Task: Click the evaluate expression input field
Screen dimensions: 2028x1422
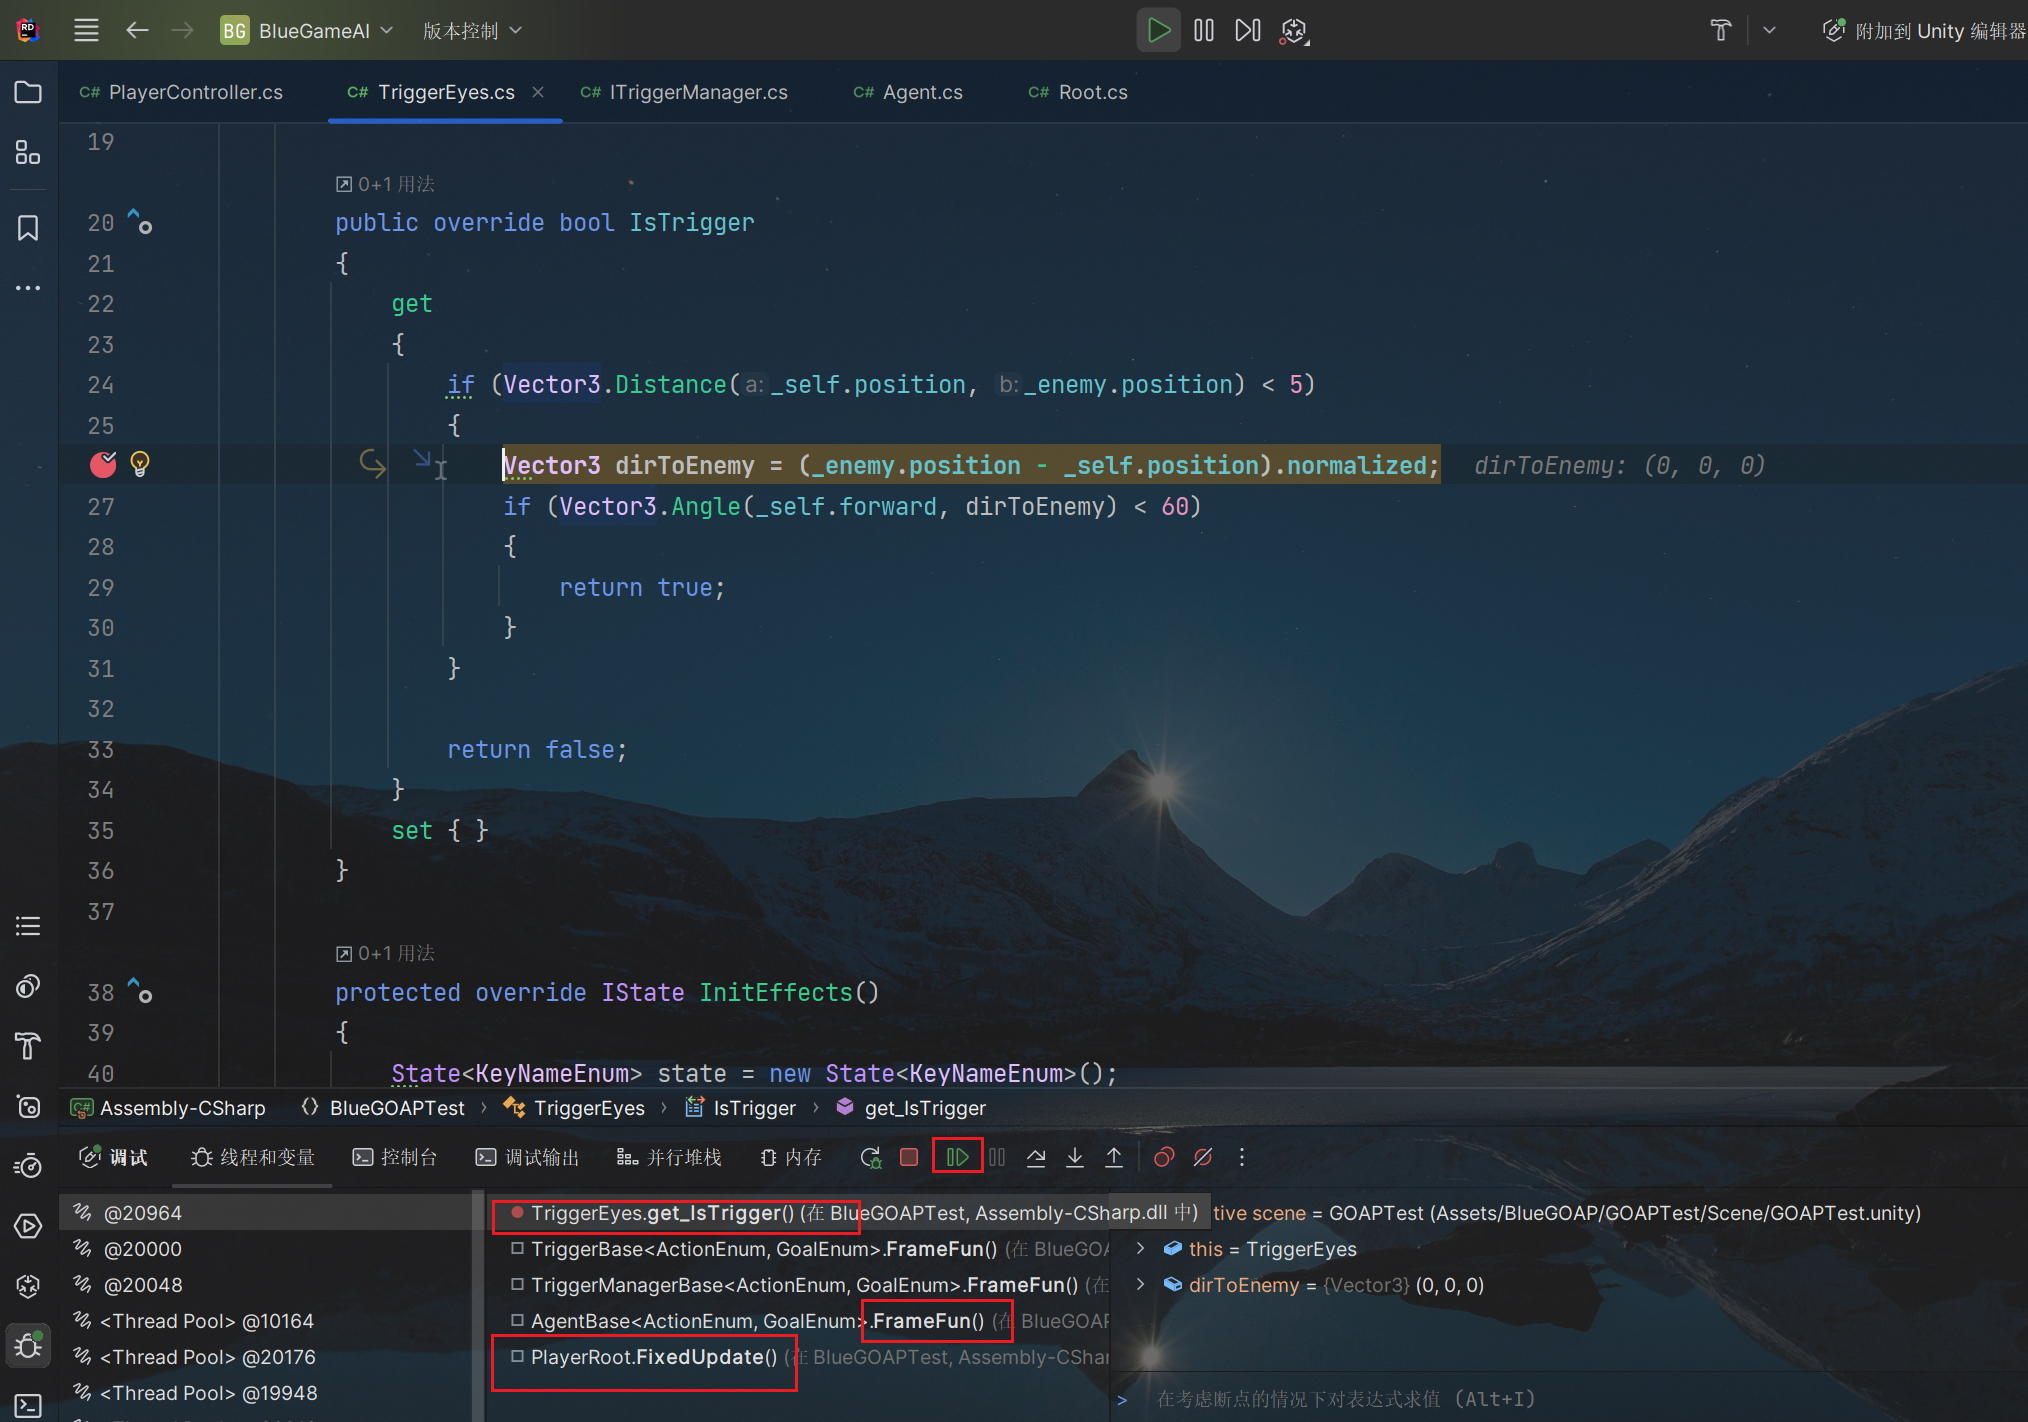Action: pos(1500,1399)
